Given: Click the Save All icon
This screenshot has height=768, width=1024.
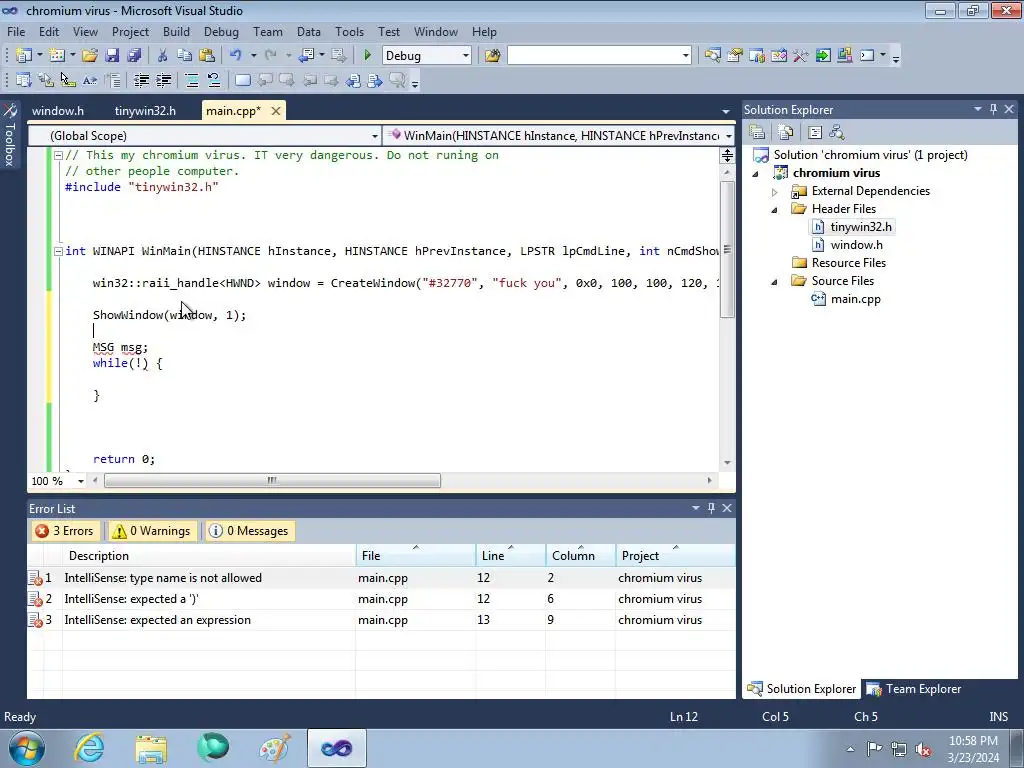Looking at the screenshot, I should tap(134, 56).
